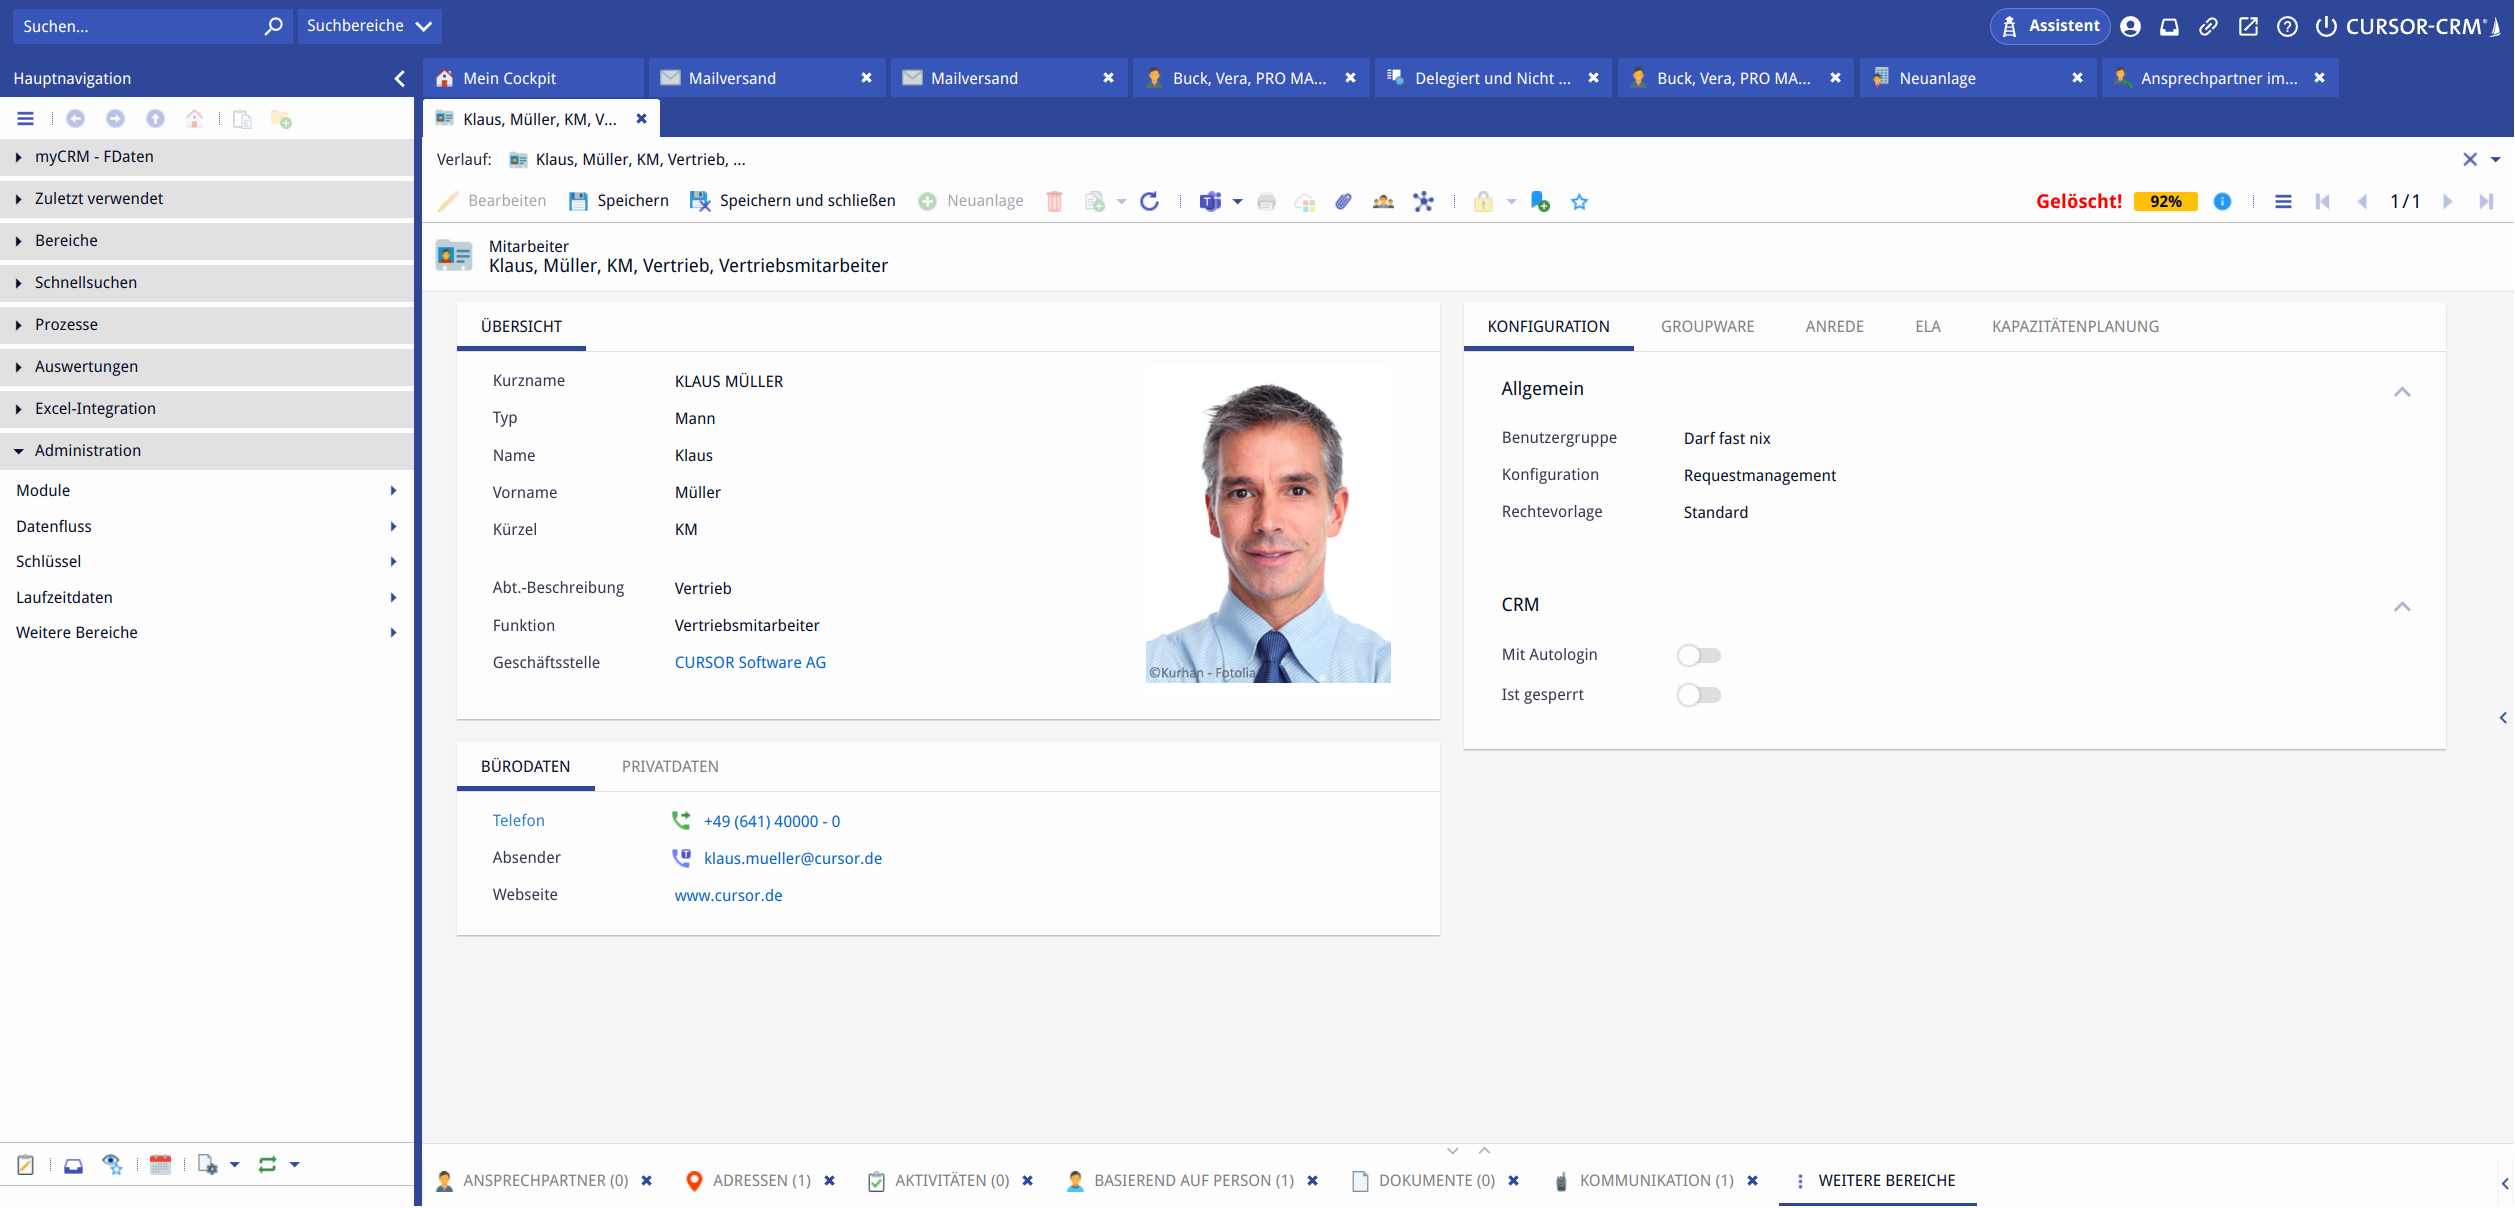Open Microsoft Teams icon in the toolbar

point(1210,202)
